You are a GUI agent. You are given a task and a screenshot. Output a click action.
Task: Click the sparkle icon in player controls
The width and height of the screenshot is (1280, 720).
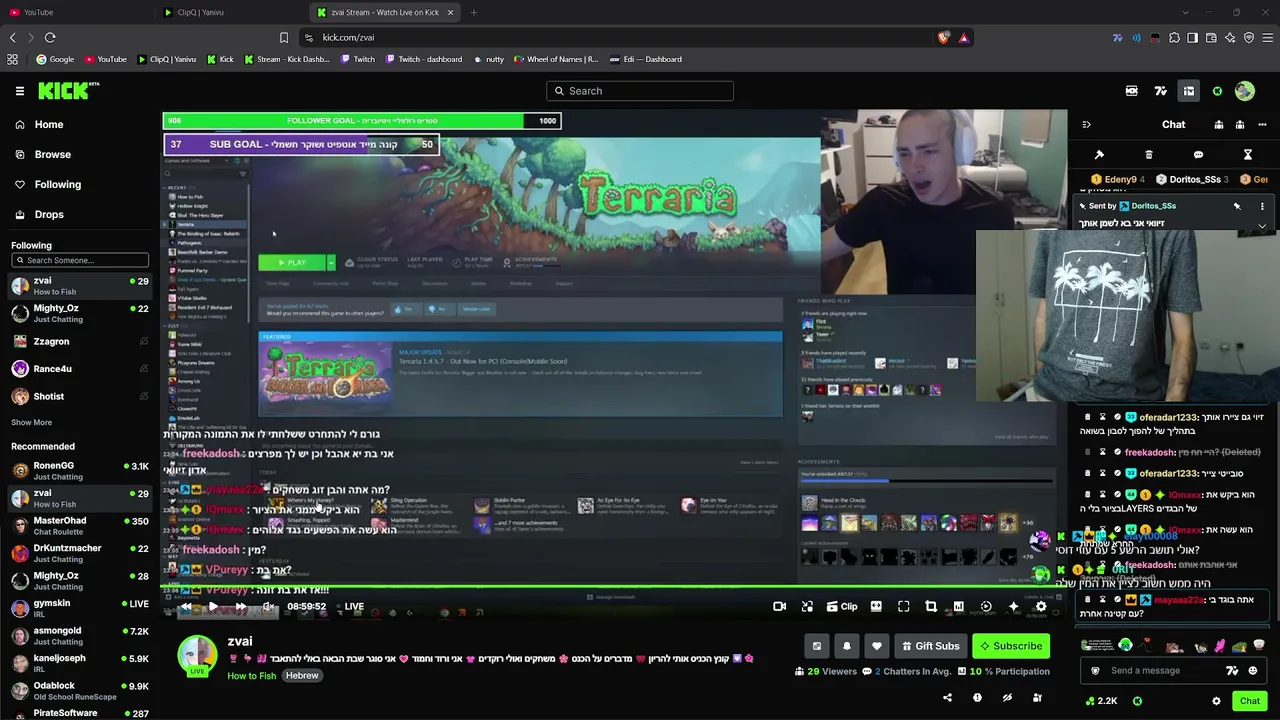pyautogui.click(x=1013, y=606)
